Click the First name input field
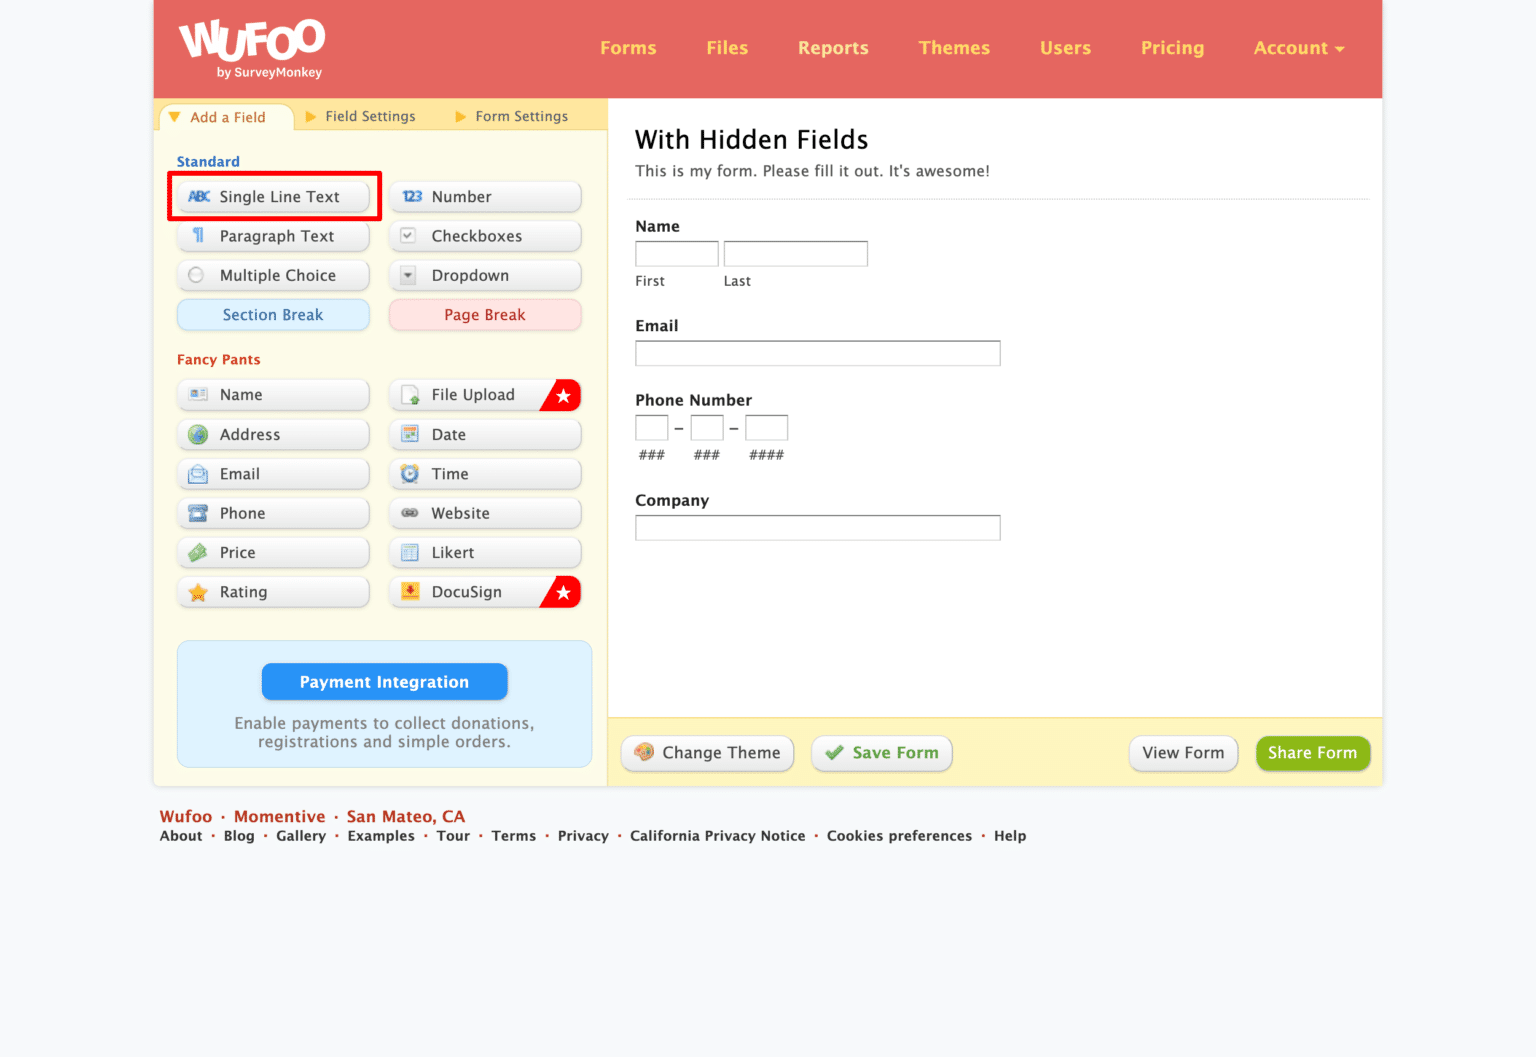This screenshot has height=1057, width=1536. click(676, 253)
